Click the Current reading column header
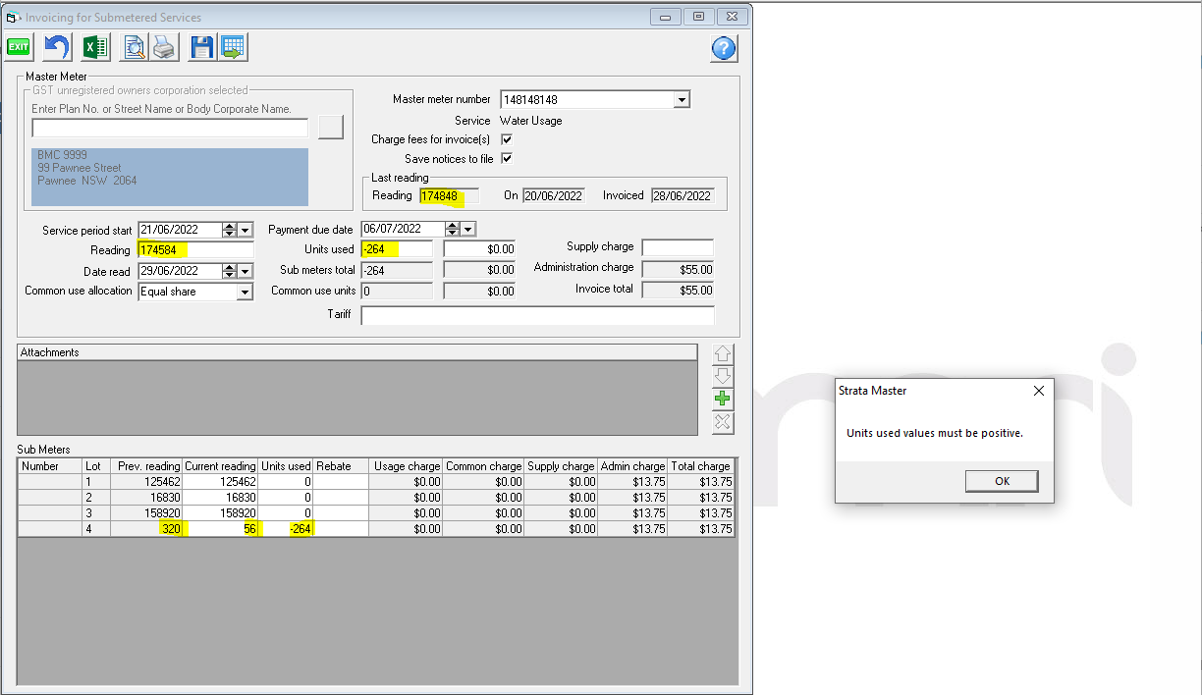 pos(221,466)
